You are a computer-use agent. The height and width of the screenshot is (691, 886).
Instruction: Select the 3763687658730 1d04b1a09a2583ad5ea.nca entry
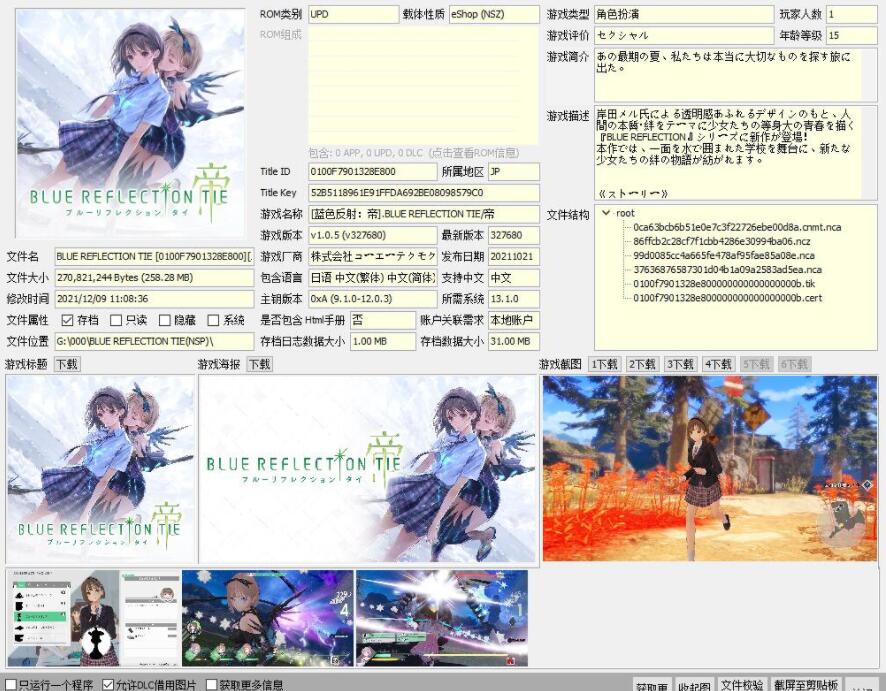(x=727, y=270)
